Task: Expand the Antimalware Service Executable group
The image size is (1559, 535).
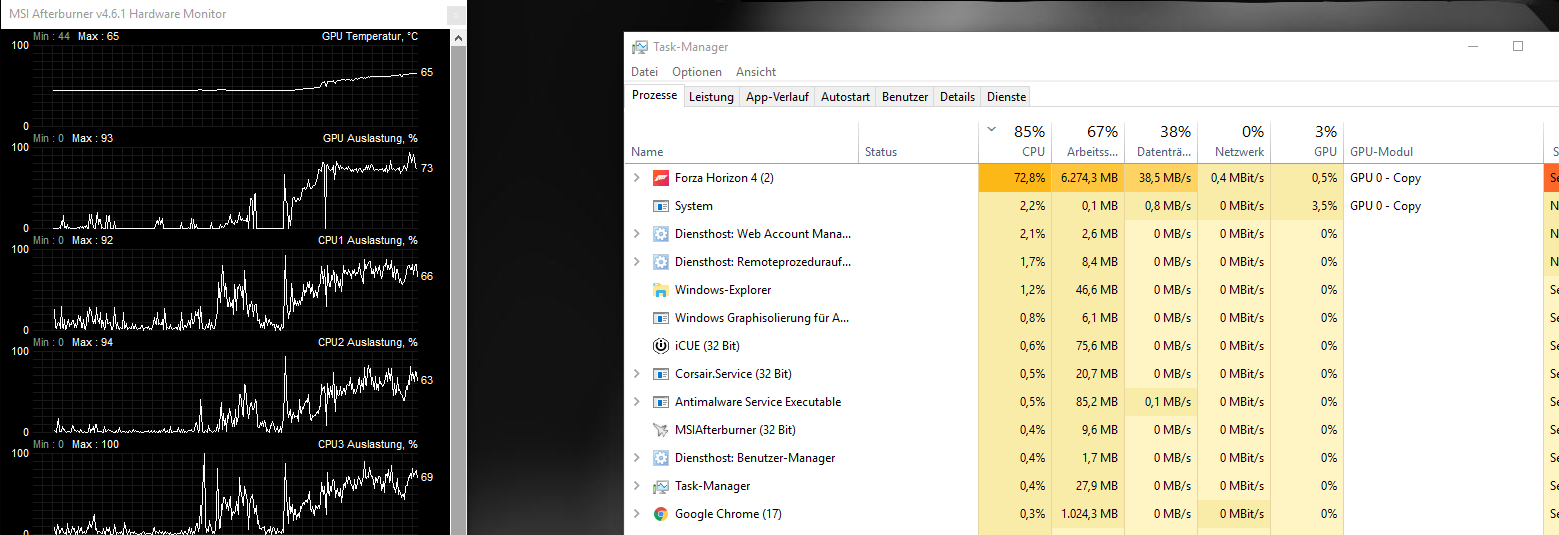Action: click(x=637, y=402)
